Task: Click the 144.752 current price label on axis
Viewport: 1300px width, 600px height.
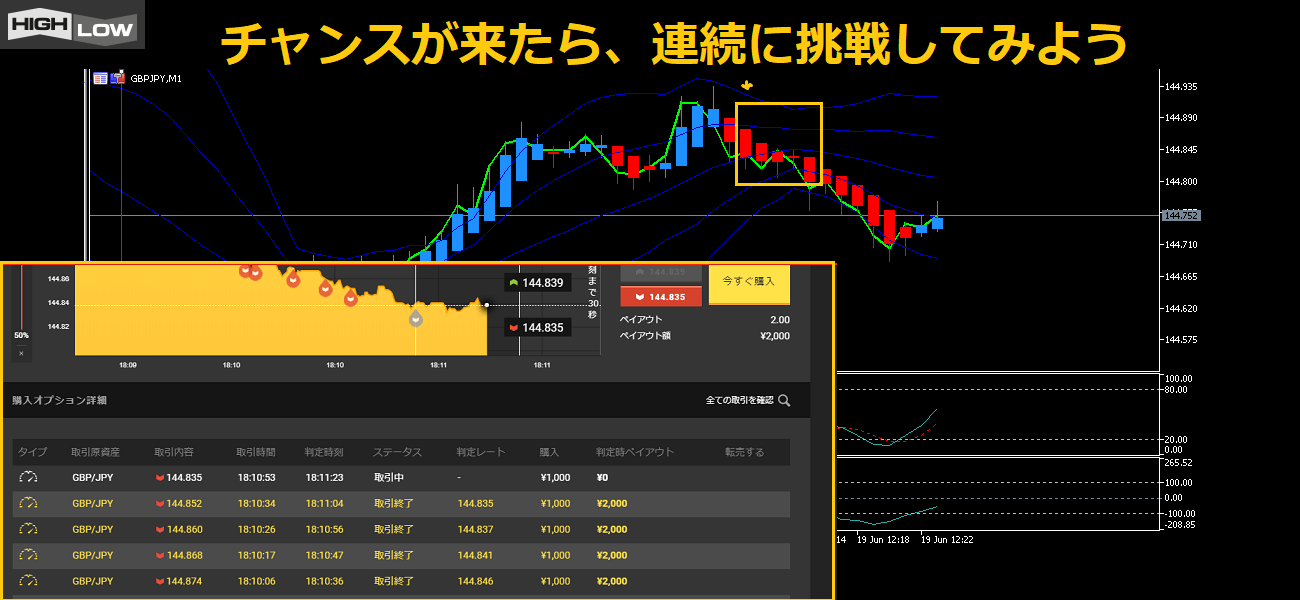Action: point(1180,215)
